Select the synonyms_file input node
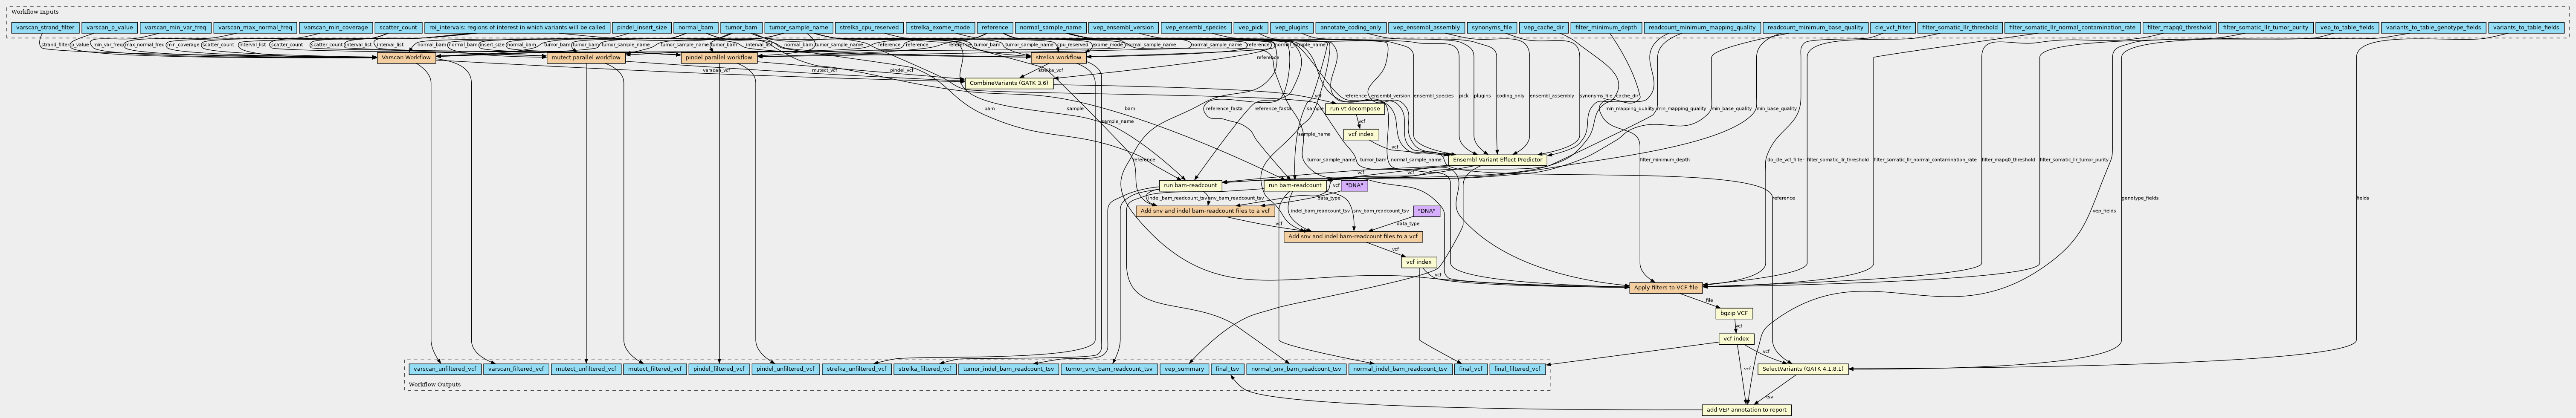The height and width of the screenshot is (418, 2576). point(1492,28)
